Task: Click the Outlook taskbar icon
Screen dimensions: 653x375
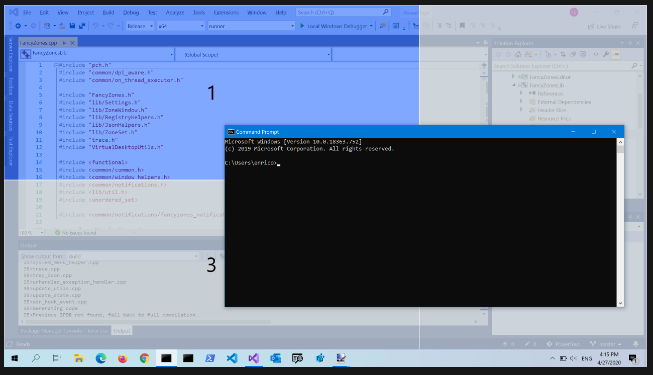Action: (x=276, y=358)
